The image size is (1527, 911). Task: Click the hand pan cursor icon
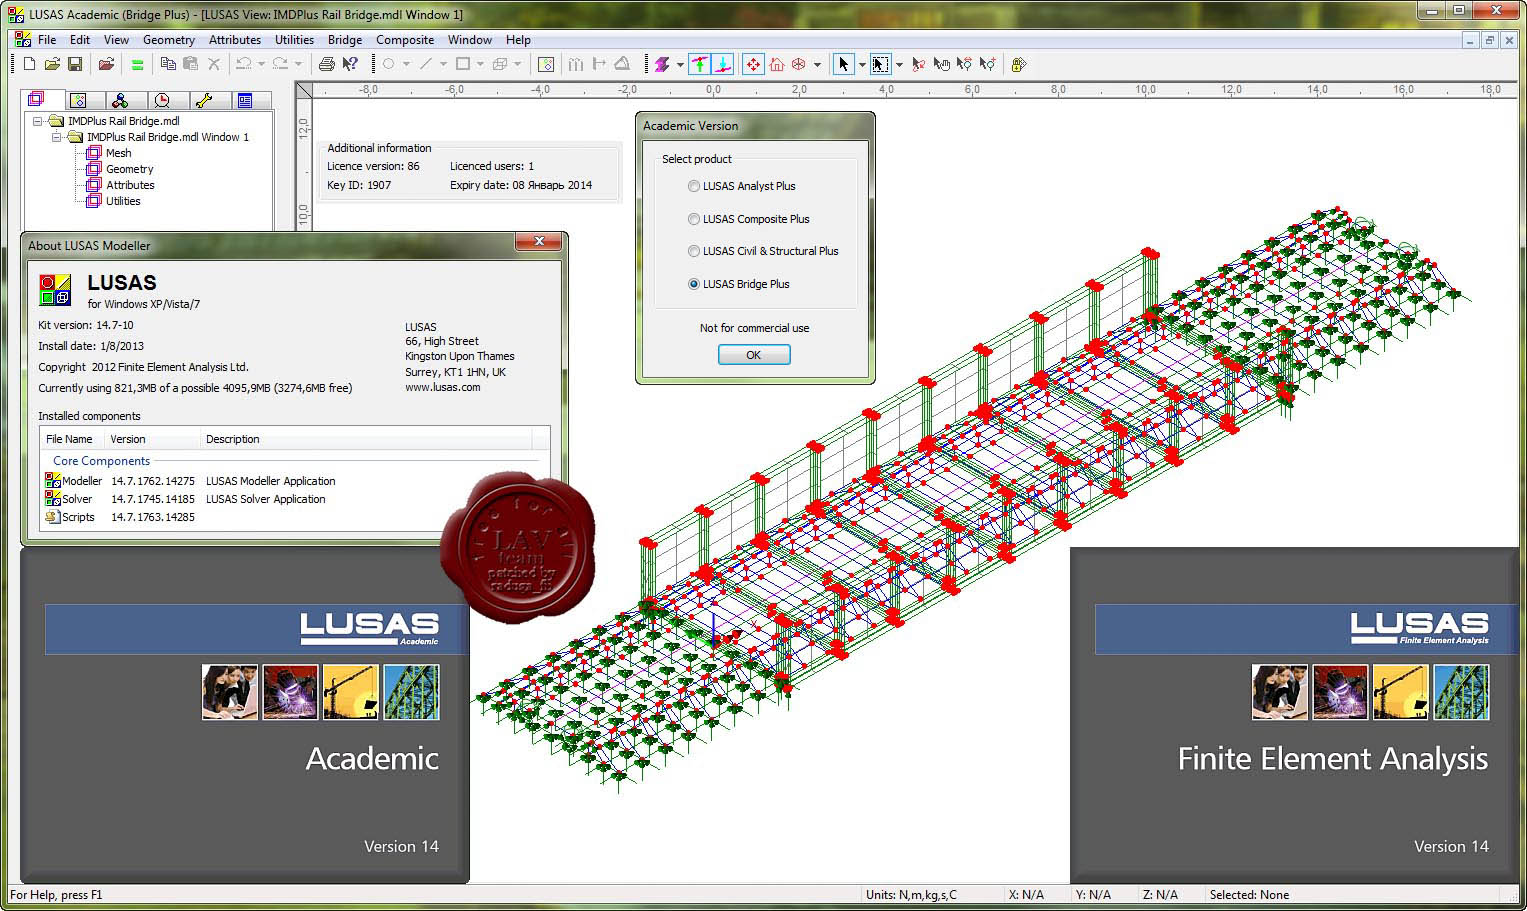[941, 64]
